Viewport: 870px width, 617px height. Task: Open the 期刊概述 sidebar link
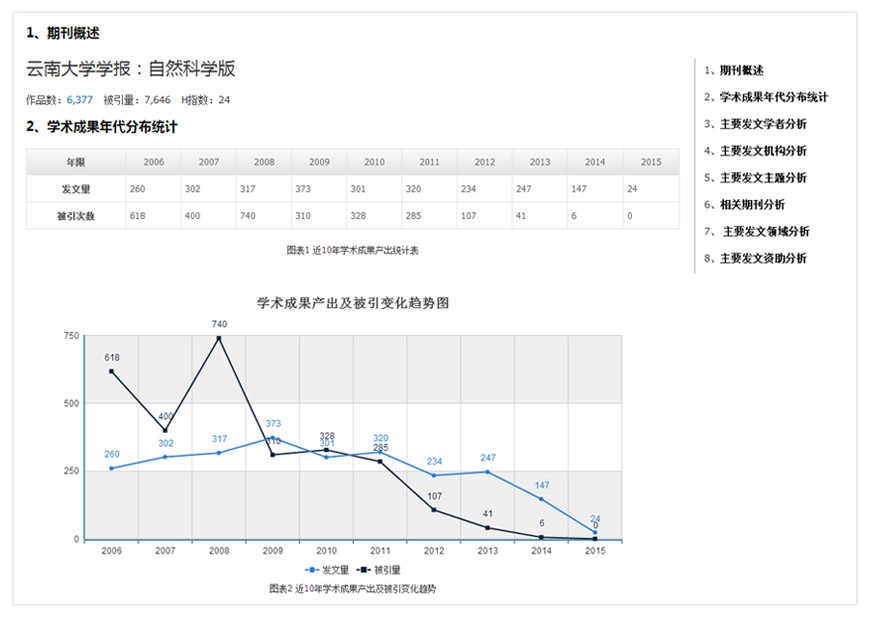740,70
